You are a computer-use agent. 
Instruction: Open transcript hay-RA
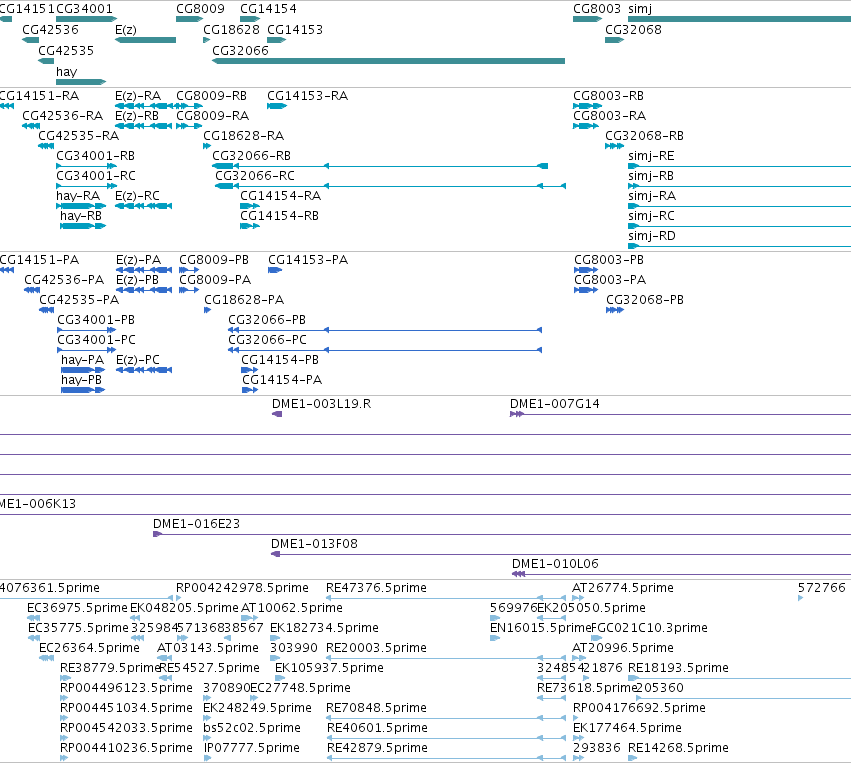point(78,196)
